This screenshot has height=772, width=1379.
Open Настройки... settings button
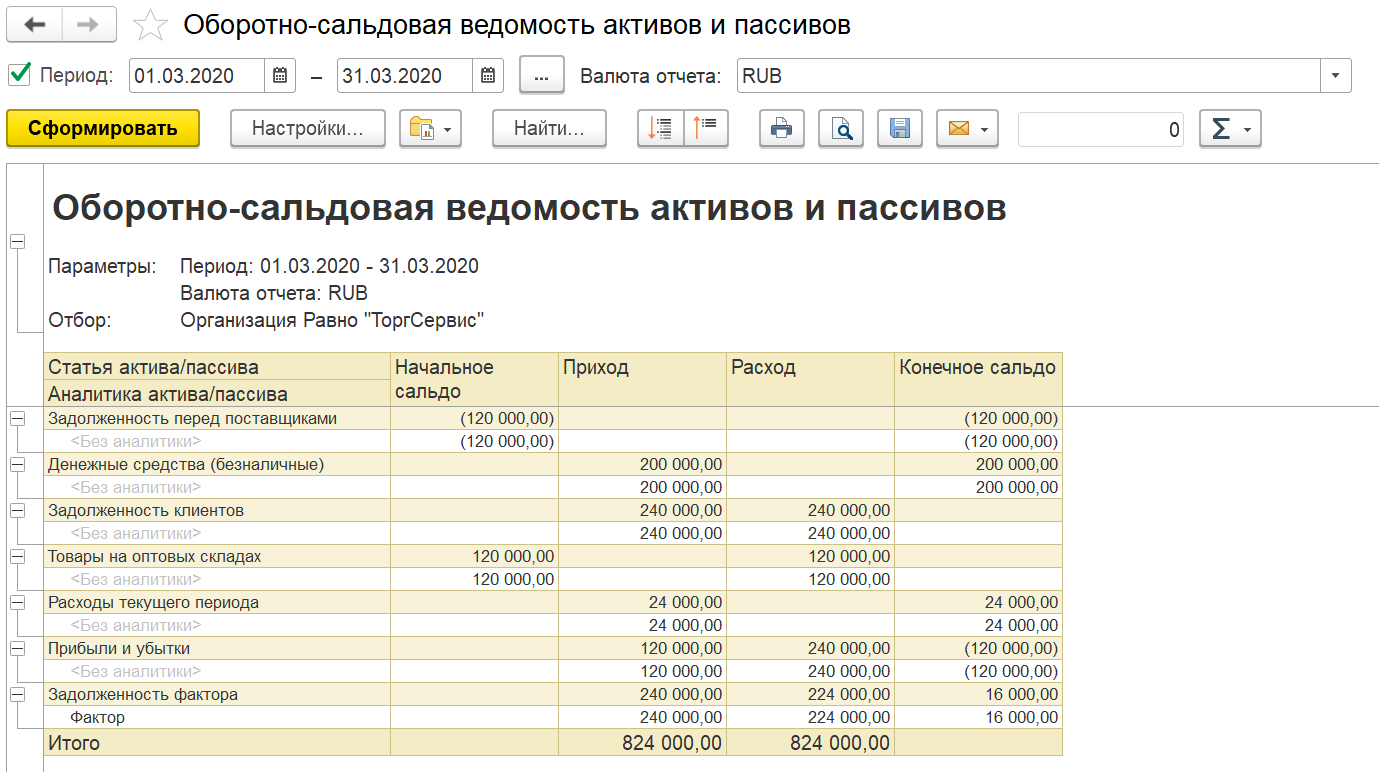click(308, 129)
